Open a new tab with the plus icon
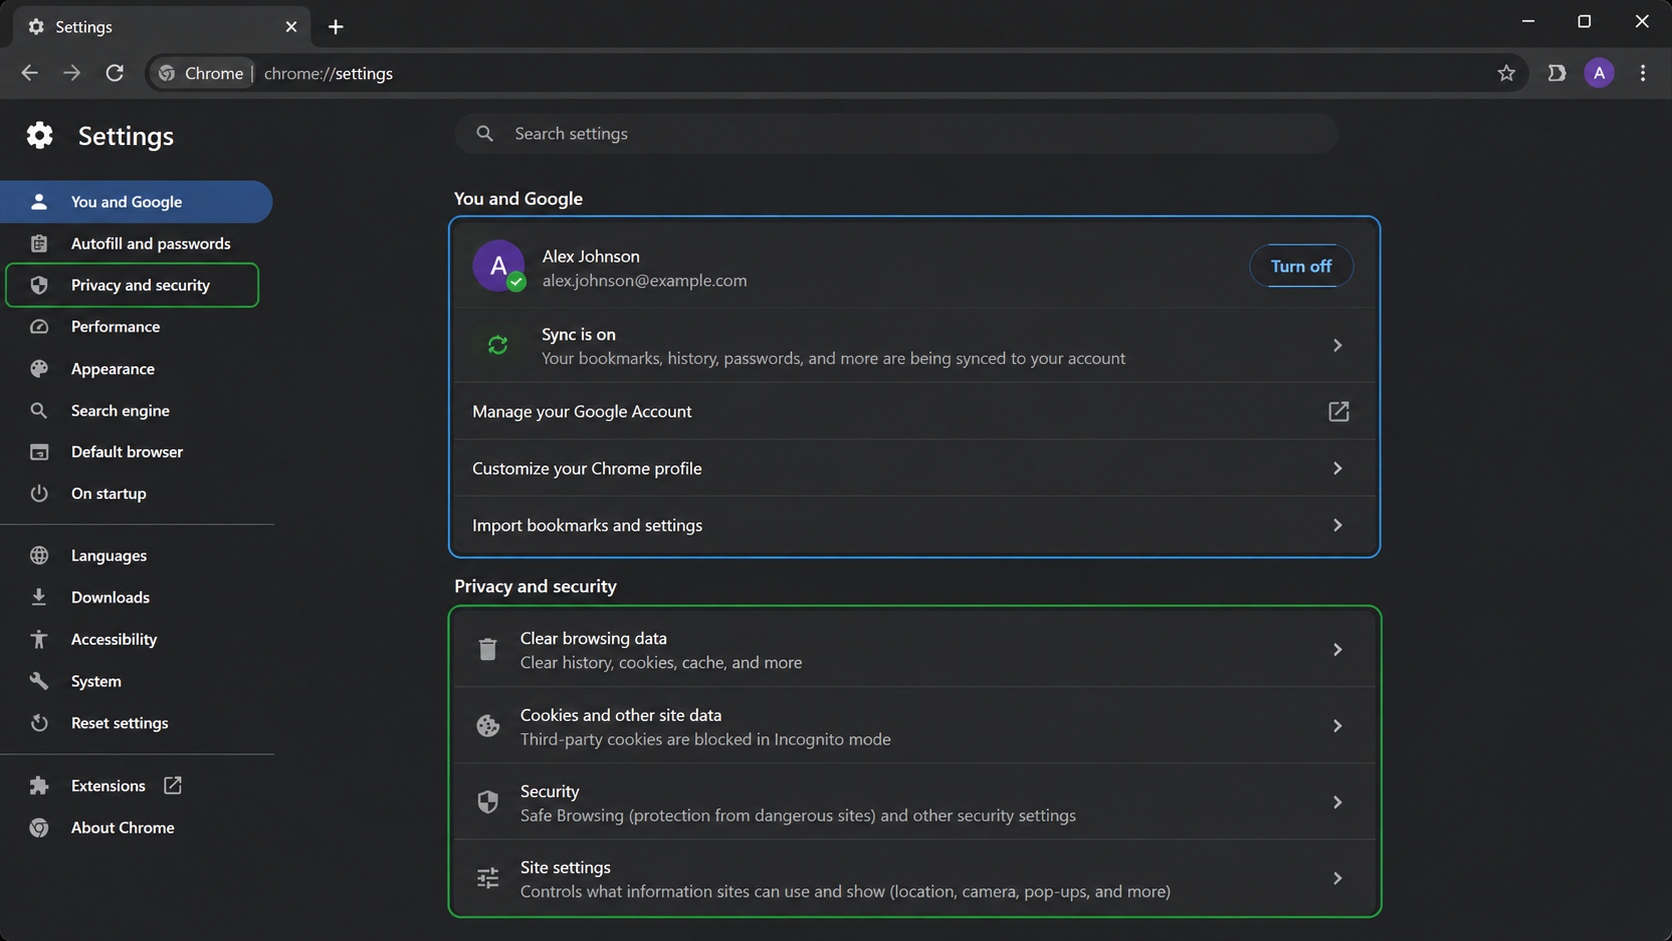Screen dimensions: 1672x941 point(336,27)
